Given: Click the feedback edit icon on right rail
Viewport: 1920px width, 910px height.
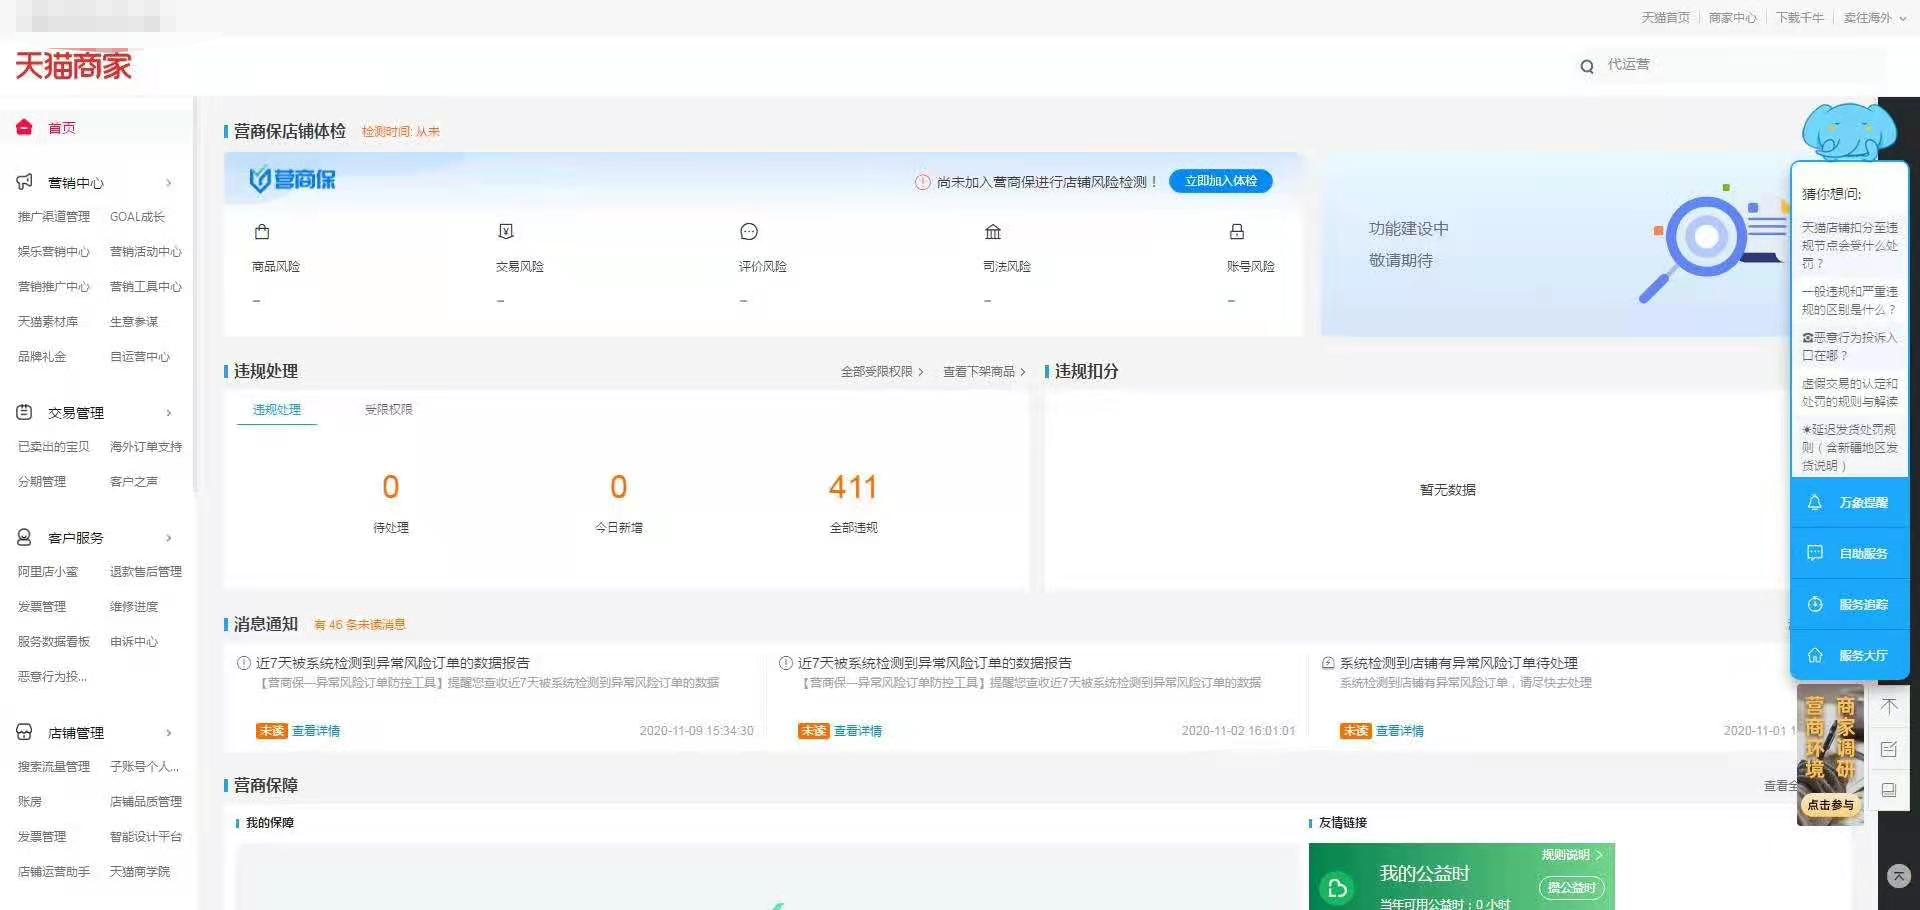Looking at the screenshot, I should (1889, 749).
